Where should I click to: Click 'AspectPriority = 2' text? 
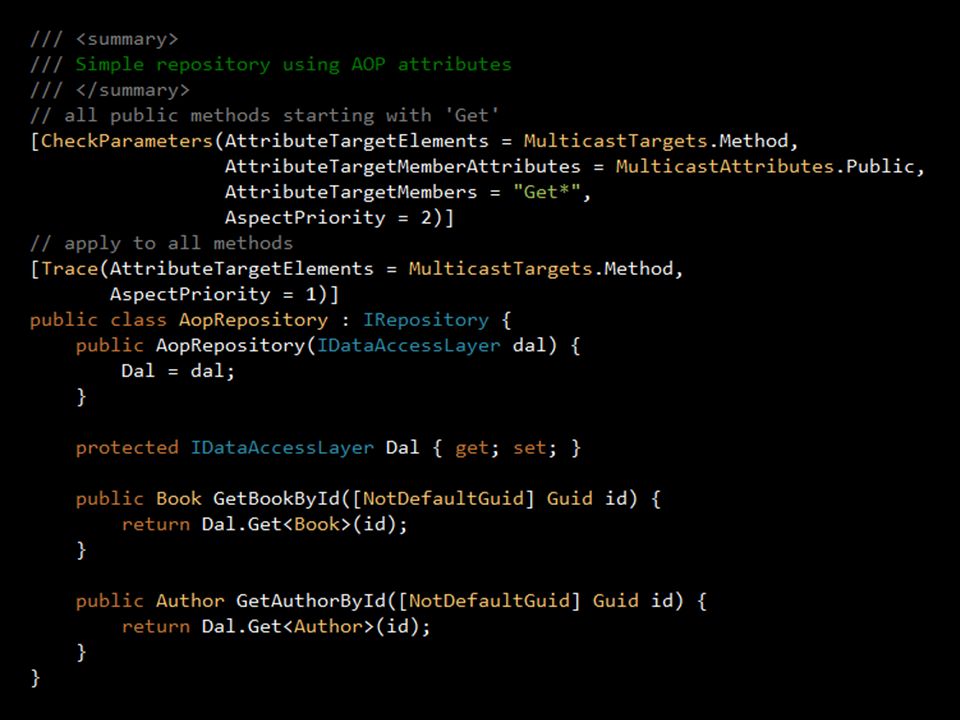click(x=329, y=217)
